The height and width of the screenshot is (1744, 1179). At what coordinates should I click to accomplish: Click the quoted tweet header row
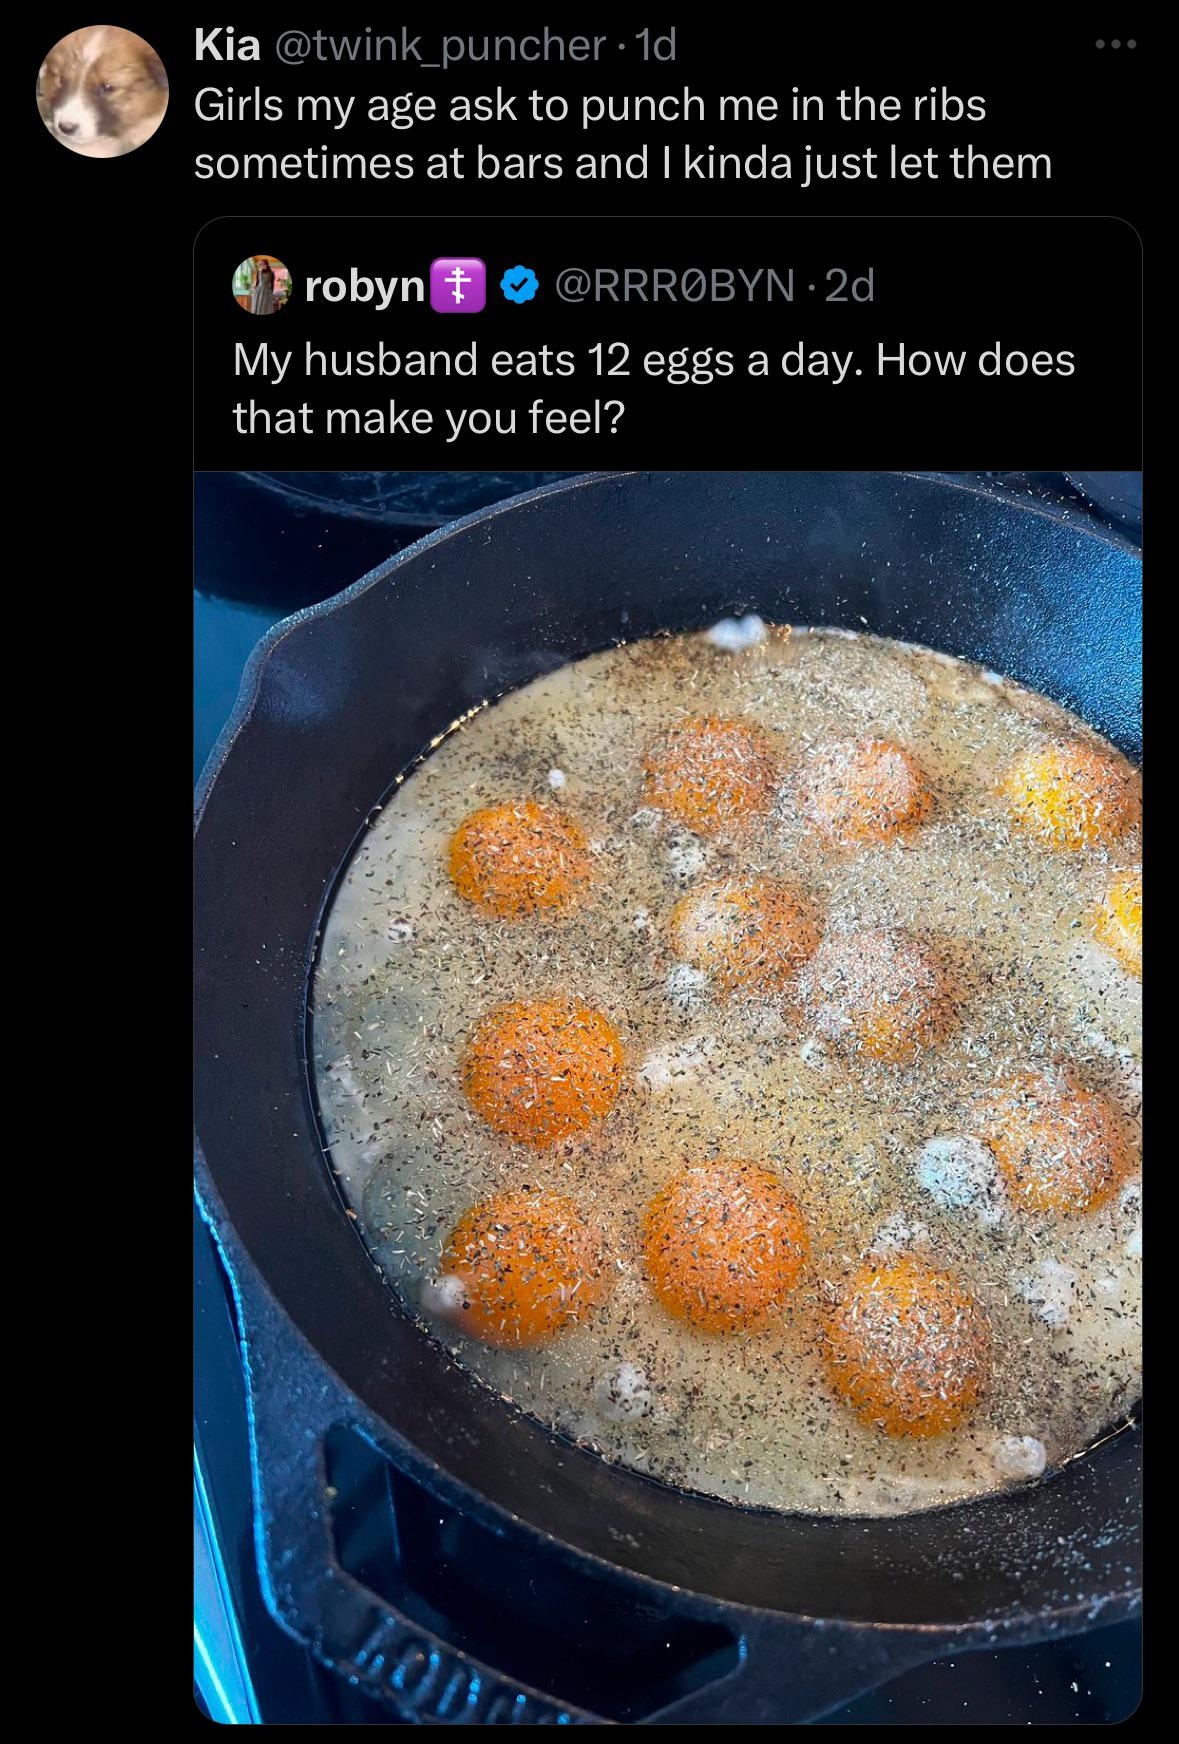point(554,288)
